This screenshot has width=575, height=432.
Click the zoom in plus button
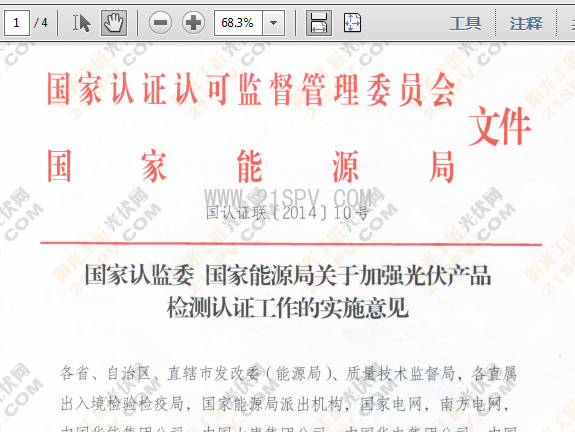click(x=193, y=23)
